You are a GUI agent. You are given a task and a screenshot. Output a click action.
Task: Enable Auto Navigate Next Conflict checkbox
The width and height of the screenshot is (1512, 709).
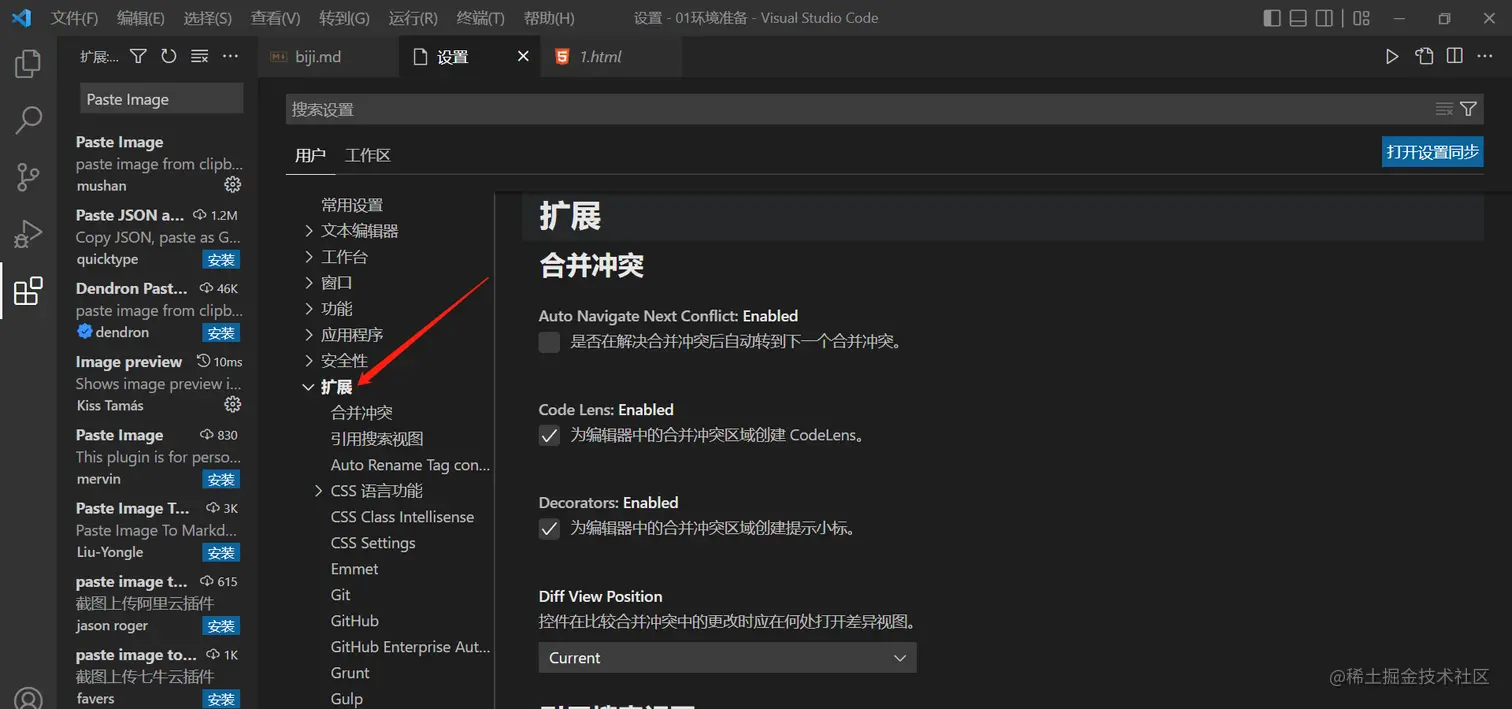tap(549, 342)
